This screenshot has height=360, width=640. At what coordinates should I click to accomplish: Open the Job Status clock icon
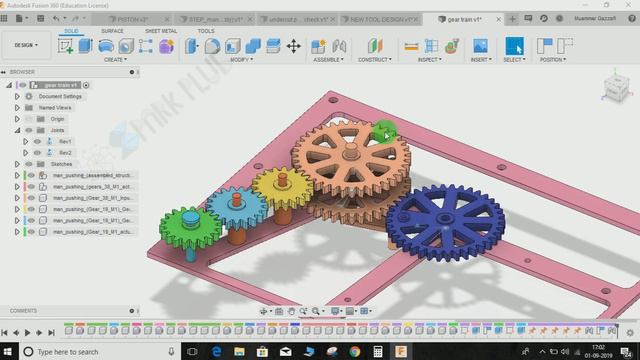pyautogui.click(x=560, y=18)
